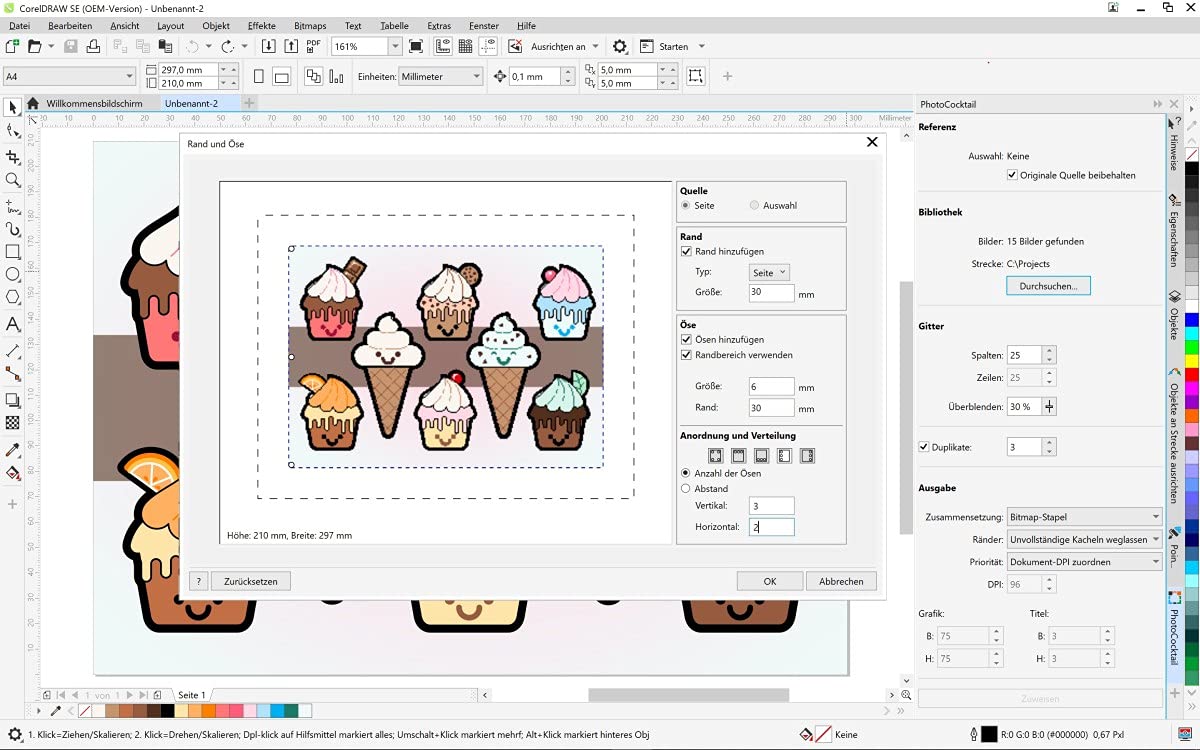
Task: Select the Artistic Media tool
Action: [x=13, y=229]
